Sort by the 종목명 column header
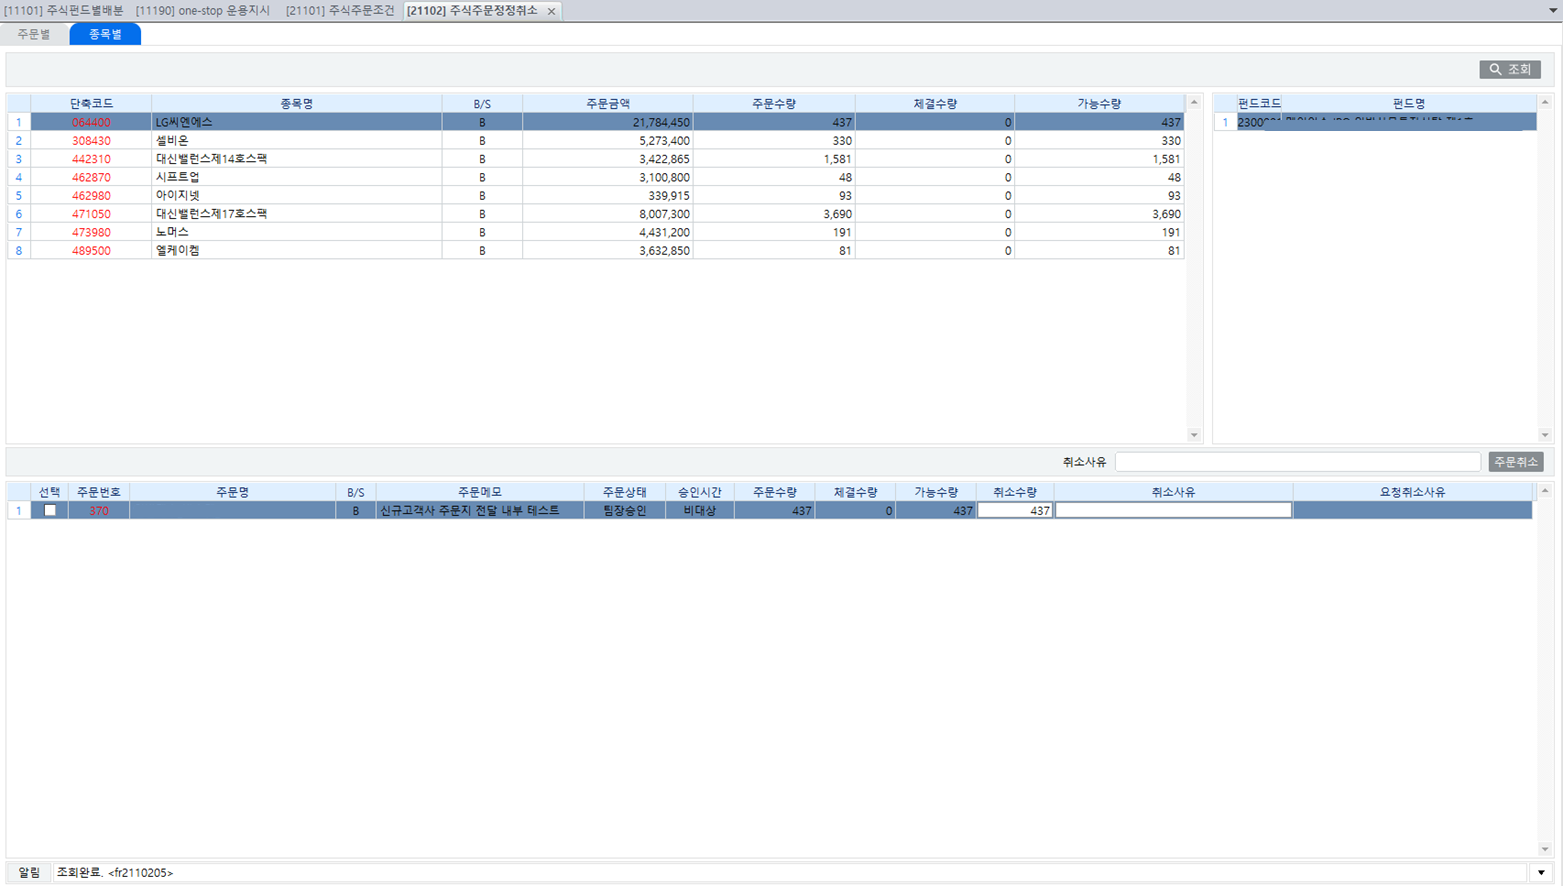Screen dimensions: 1563x886 (x=296, y=103)
